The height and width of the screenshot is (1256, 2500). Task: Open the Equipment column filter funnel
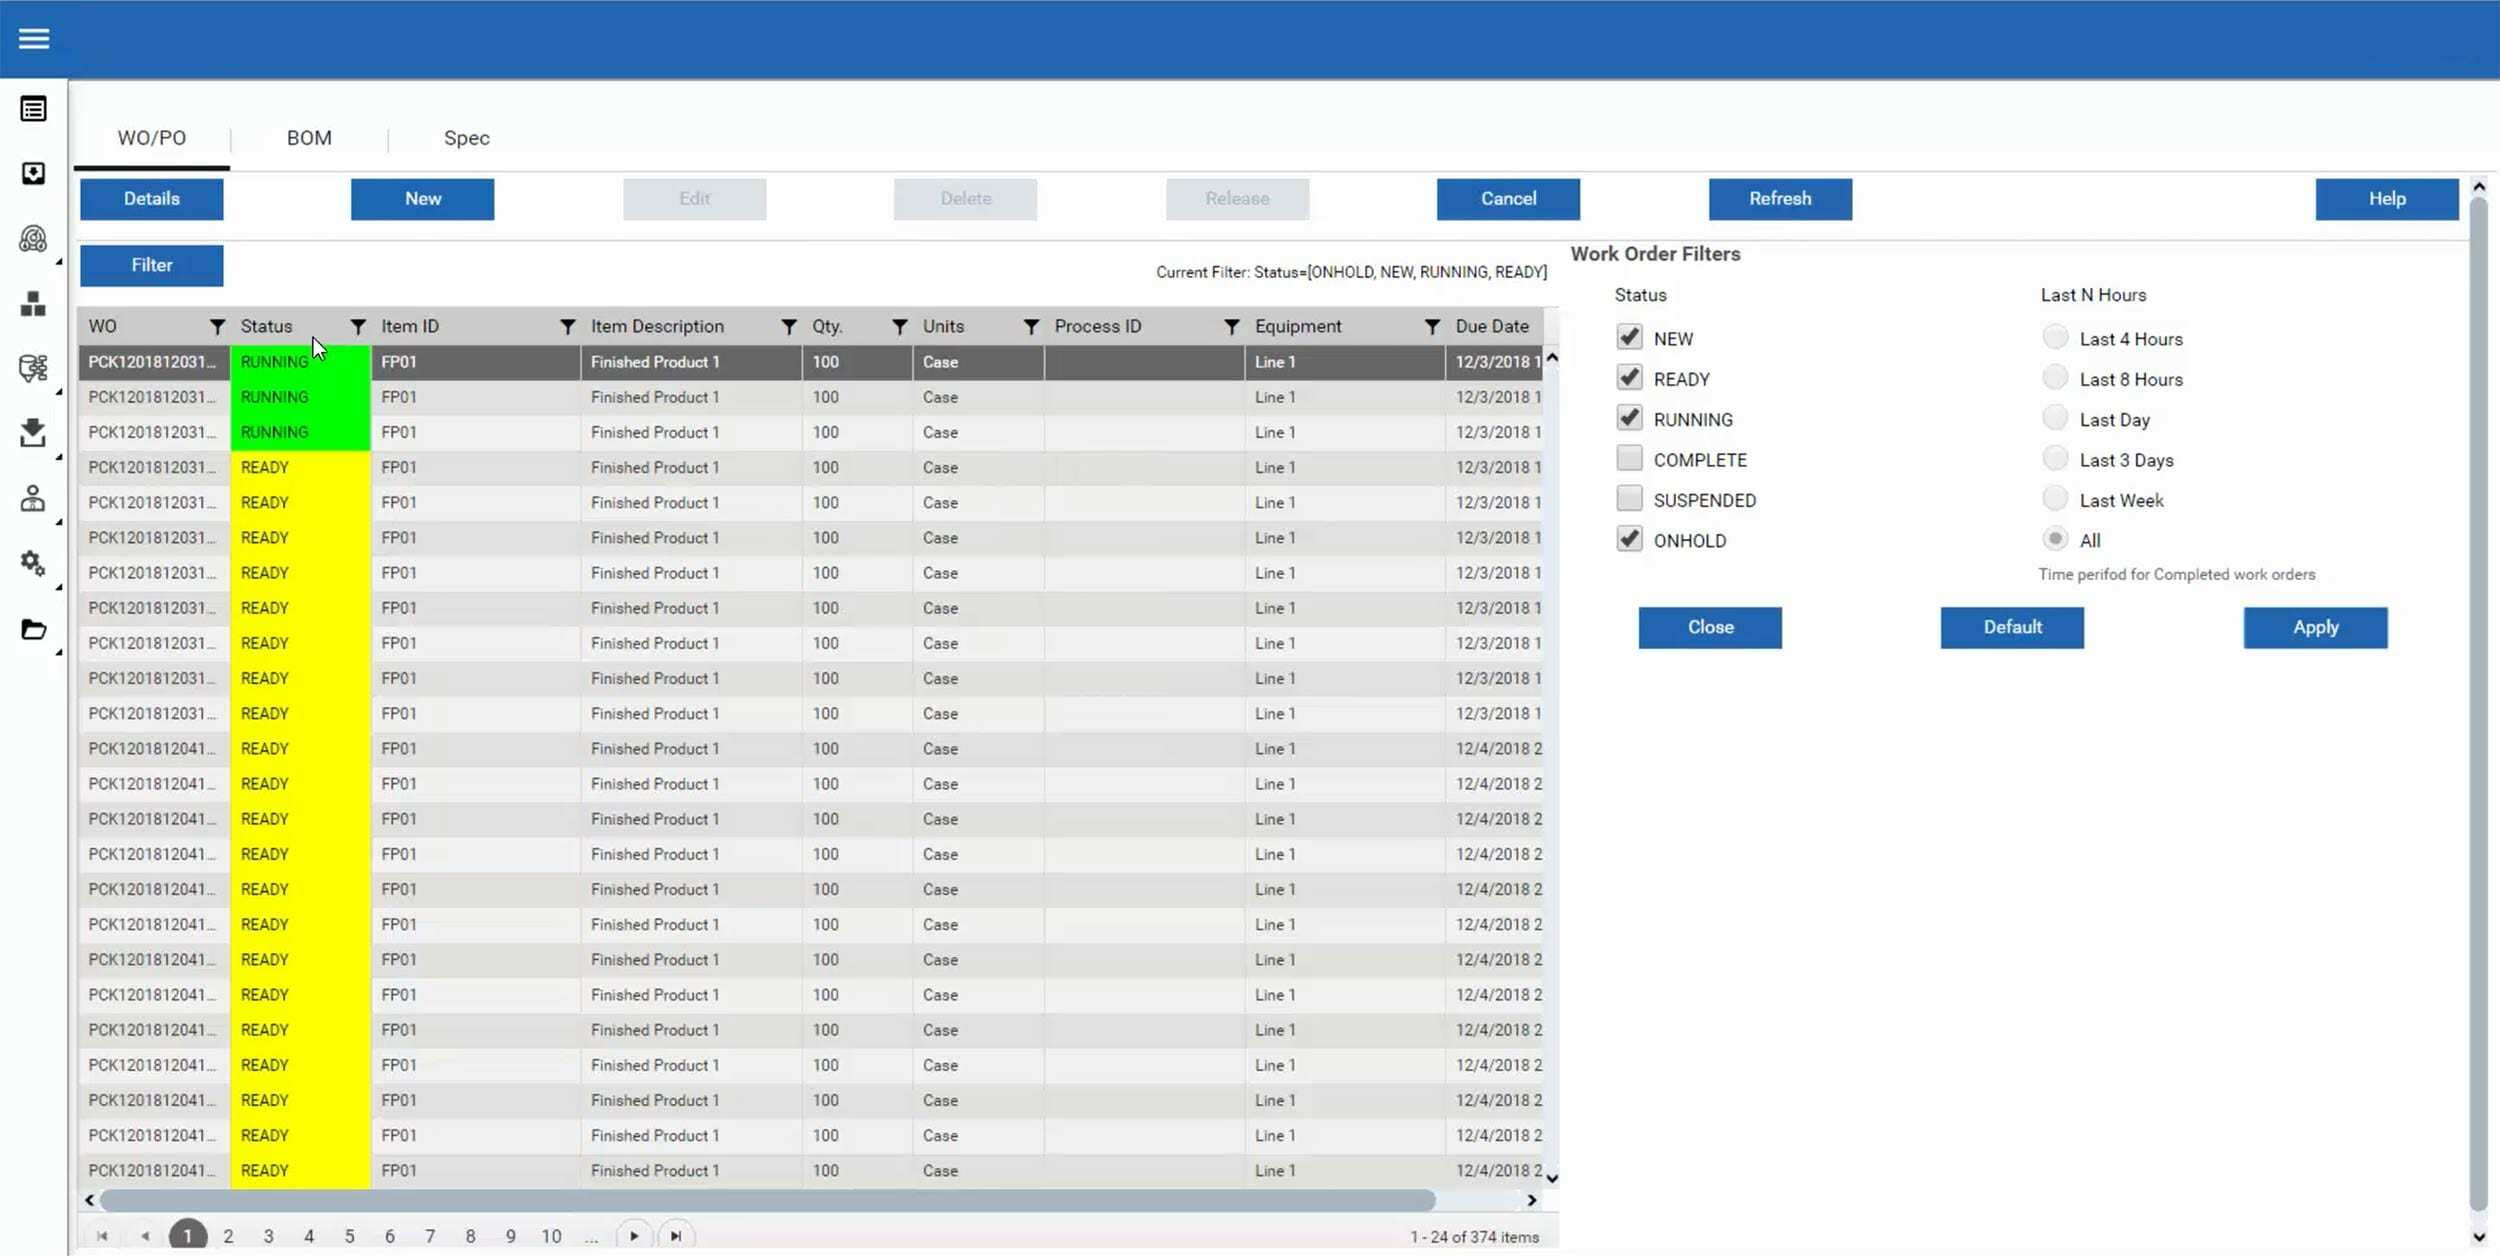click(1432, 327)
